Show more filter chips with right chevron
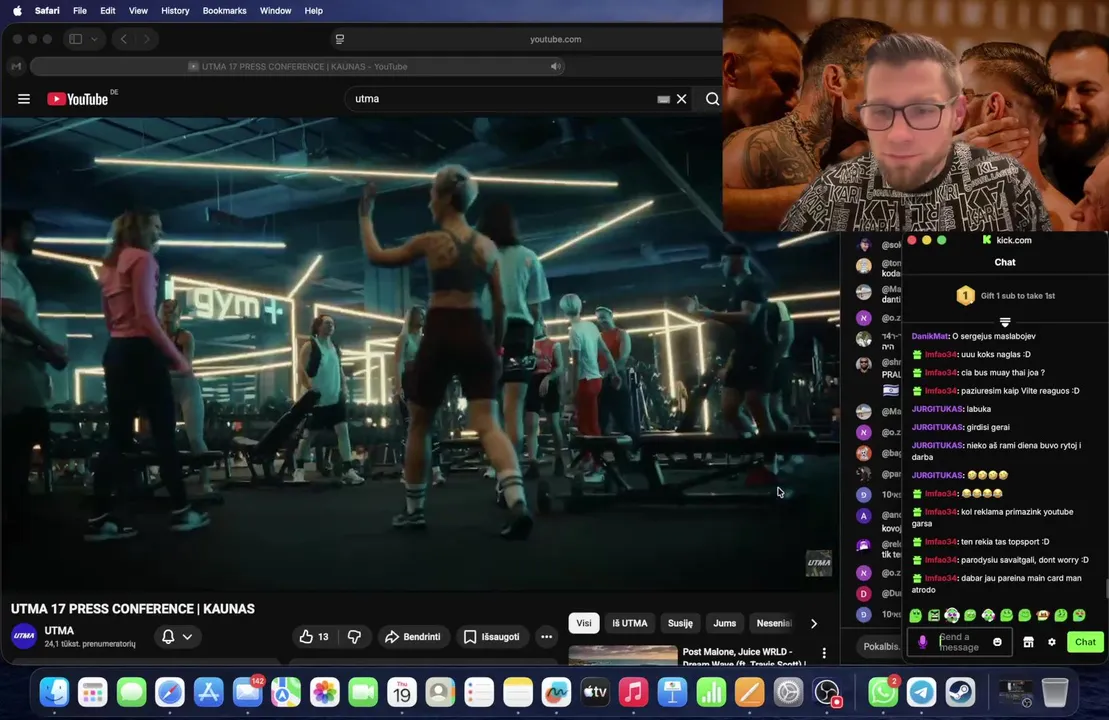This screenshot has height=720, width=1109. tap(813, 623)
